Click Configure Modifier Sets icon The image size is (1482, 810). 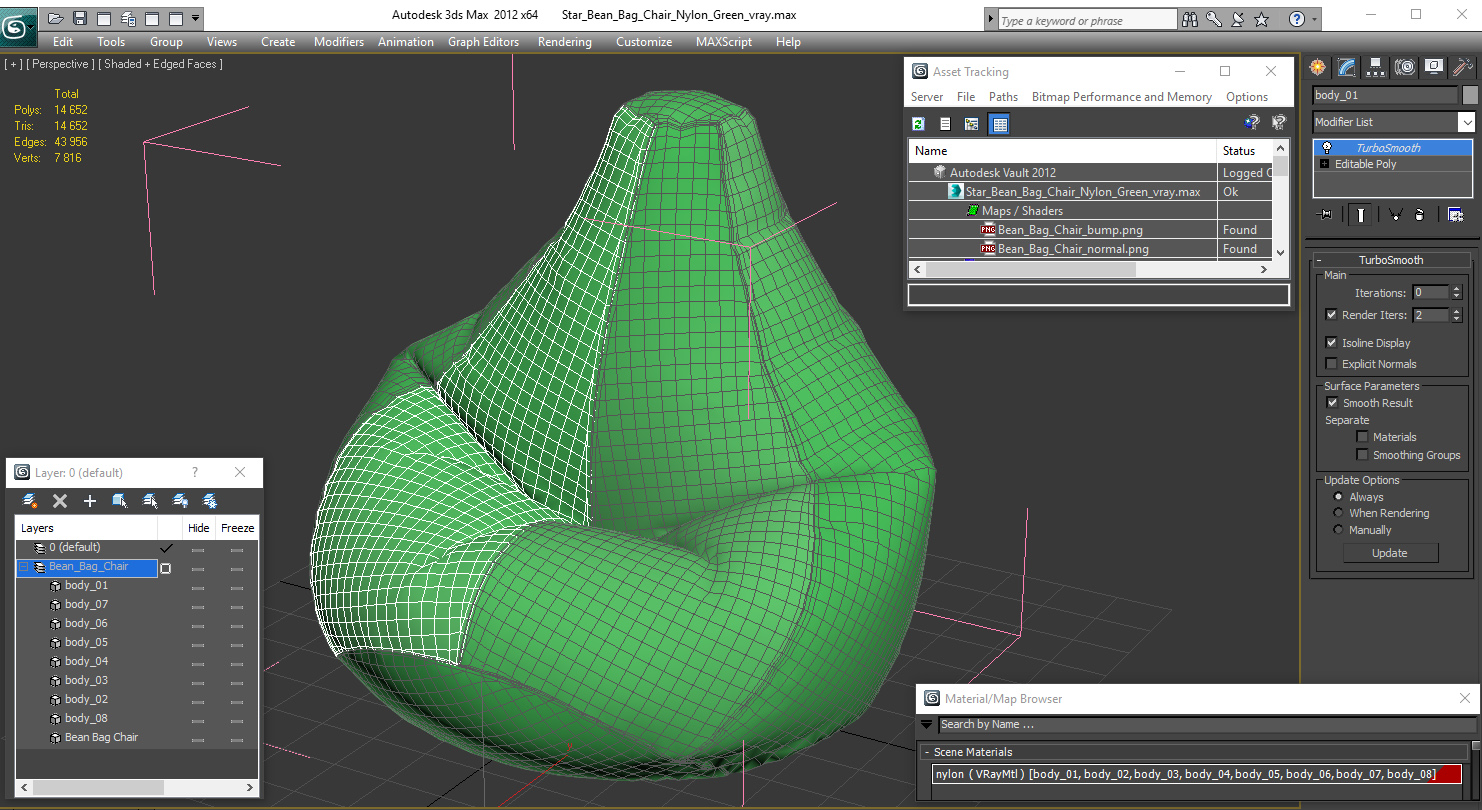1455,214
